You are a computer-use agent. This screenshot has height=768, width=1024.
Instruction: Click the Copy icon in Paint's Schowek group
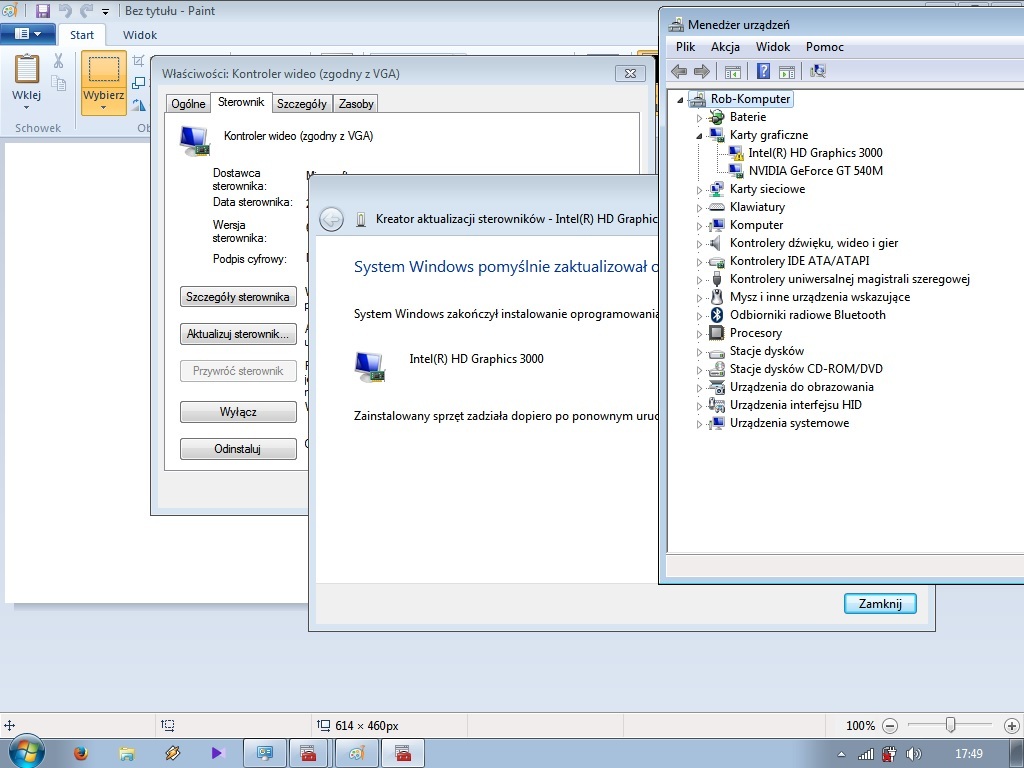59,83
